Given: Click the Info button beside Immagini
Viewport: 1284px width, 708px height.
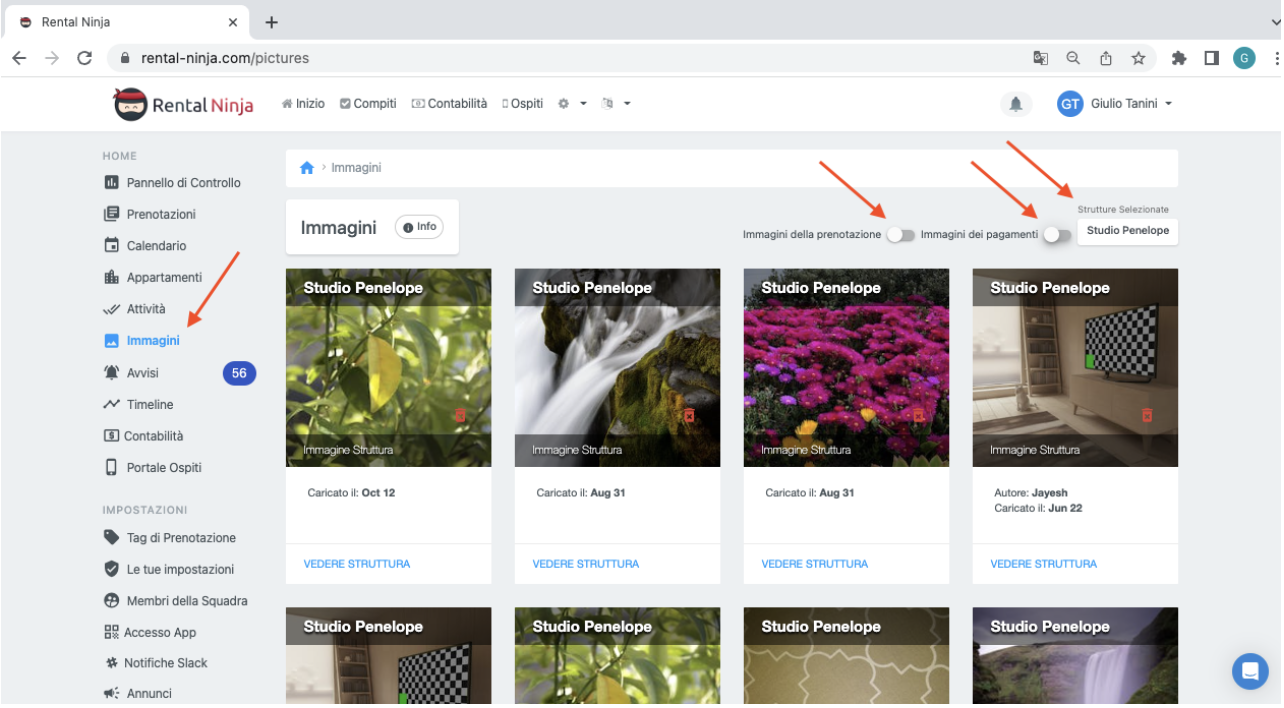Looking at the screenshot, I should coord(419,227).
